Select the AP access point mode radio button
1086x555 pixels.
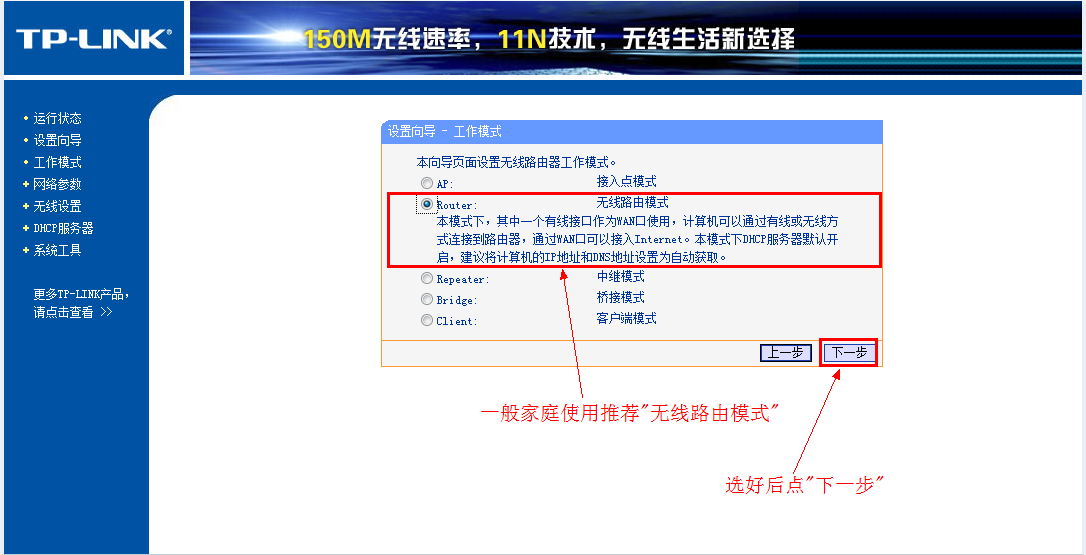(427, 183)
